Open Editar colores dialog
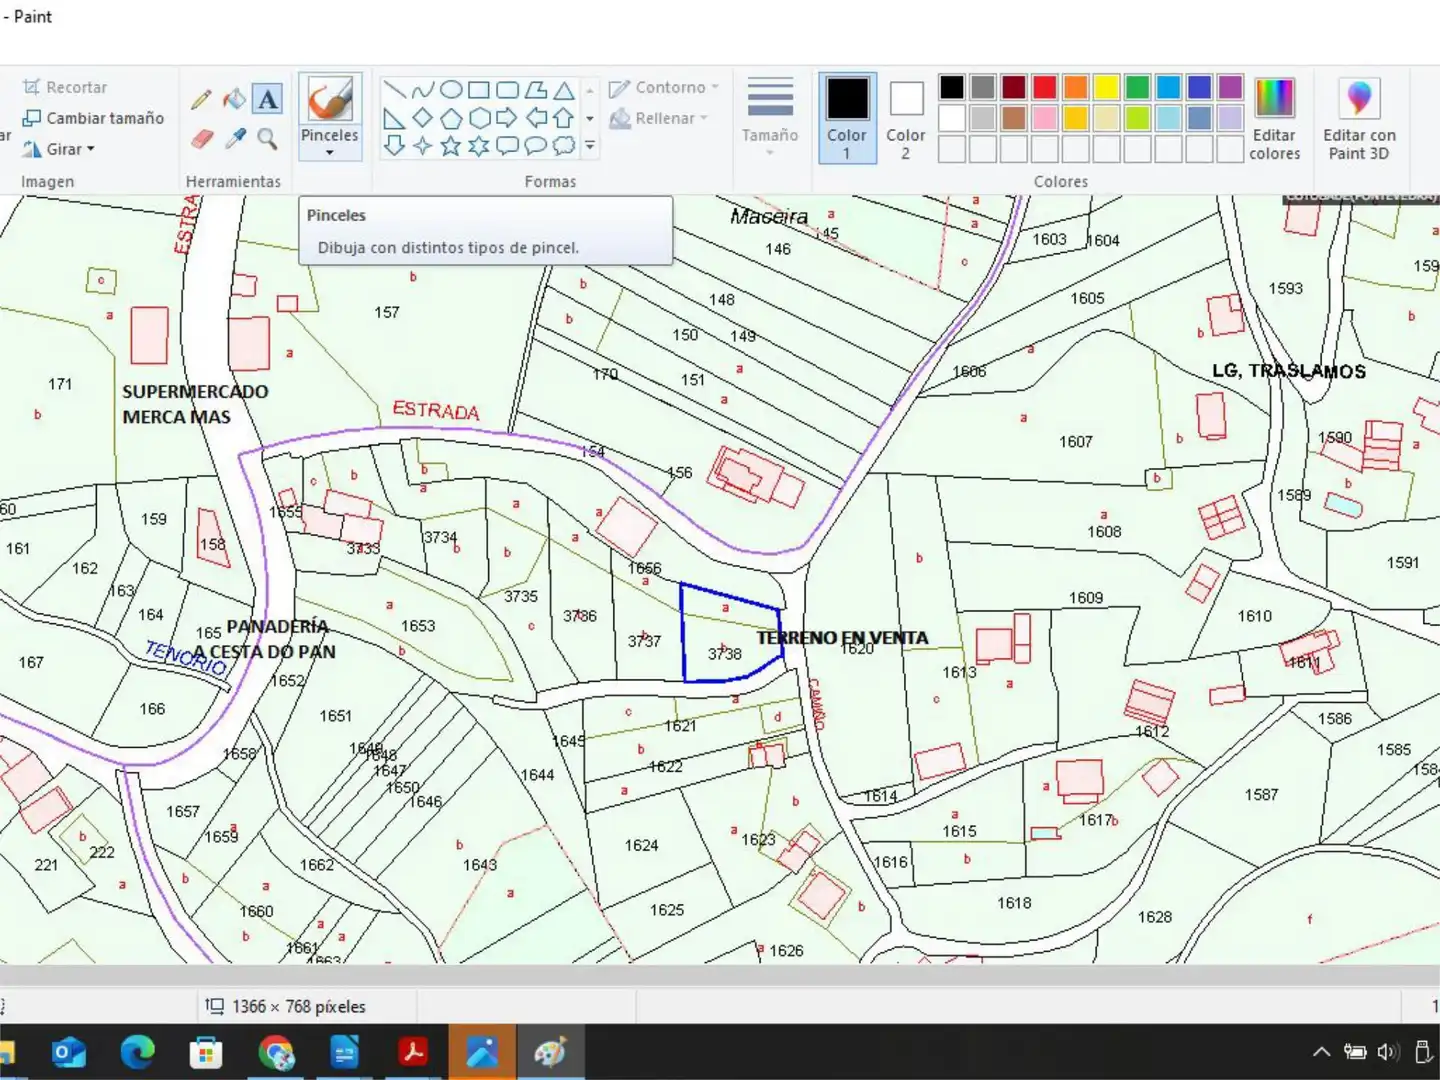This screenshot has width=1440, height=1080. pyautogui.click(x=1275, y=119)
